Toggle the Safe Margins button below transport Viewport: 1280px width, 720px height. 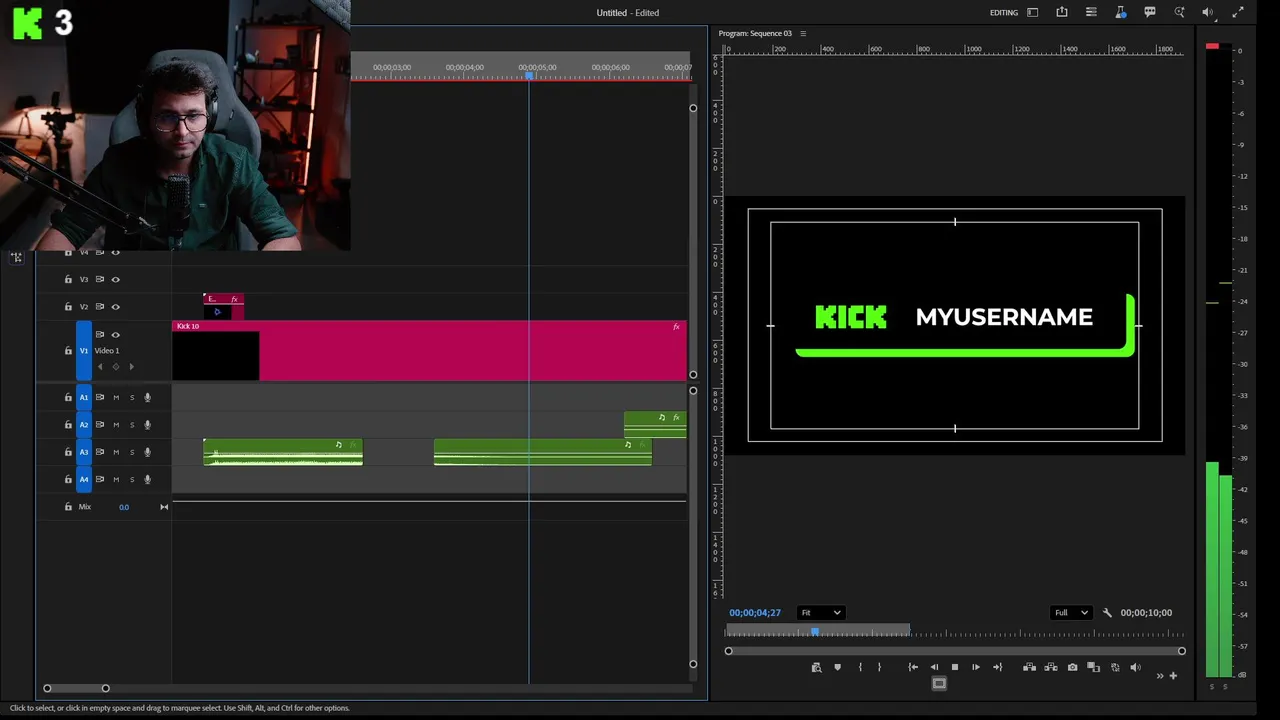(938, 684)
